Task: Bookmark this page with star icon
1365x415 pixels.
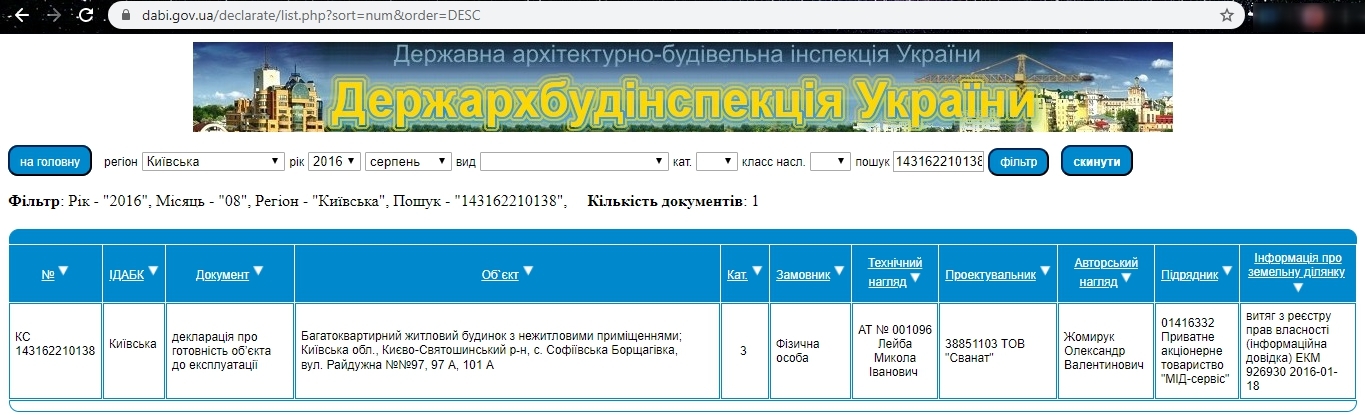Action: coord(1227,16)
